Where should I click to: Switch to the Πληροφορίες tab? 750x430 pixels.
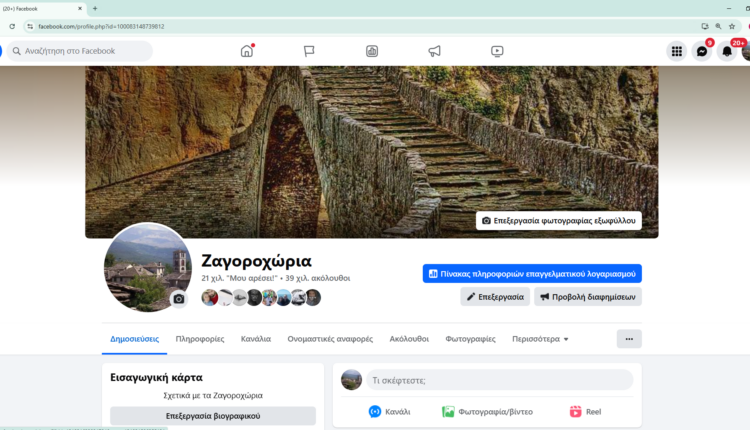(x=200, y=339)
